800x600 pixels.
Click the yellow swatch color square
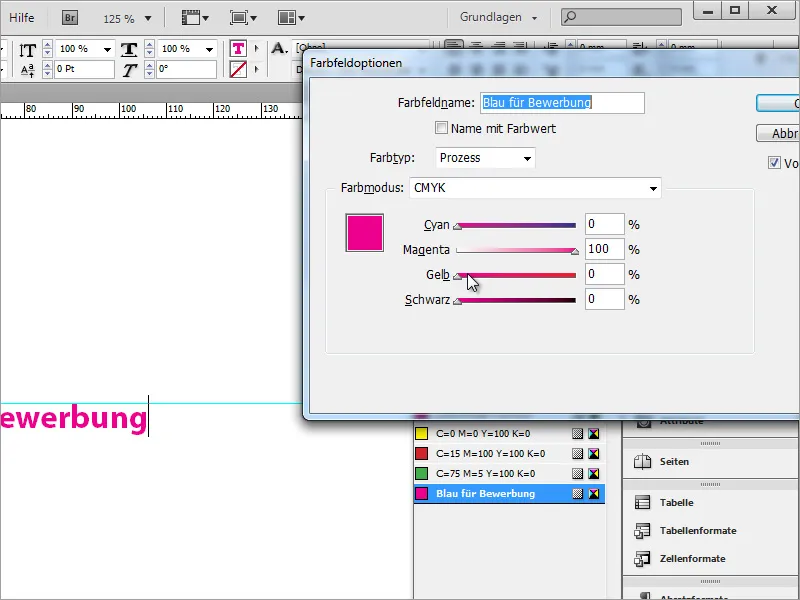tap(421, 434)
